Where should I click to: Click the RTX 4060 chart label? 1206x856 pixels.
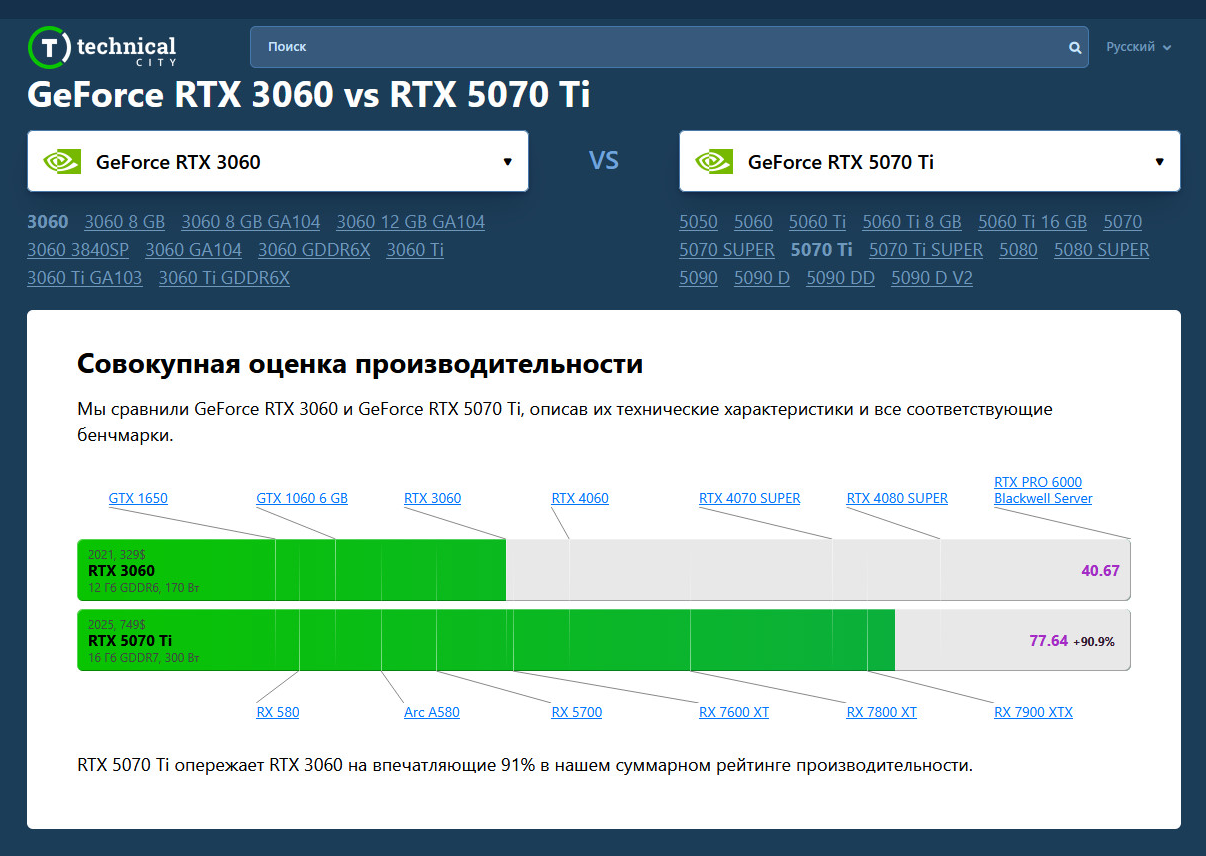pos(580,498)
